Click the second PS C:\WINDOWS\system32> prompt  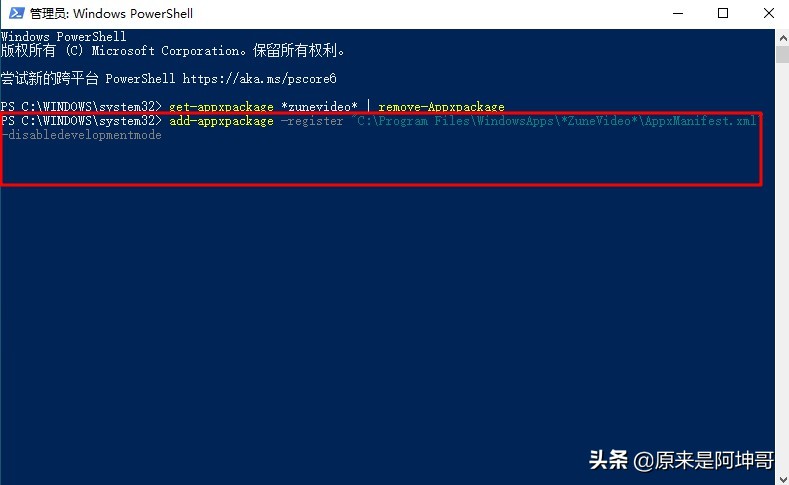click(x=82, y=121)
